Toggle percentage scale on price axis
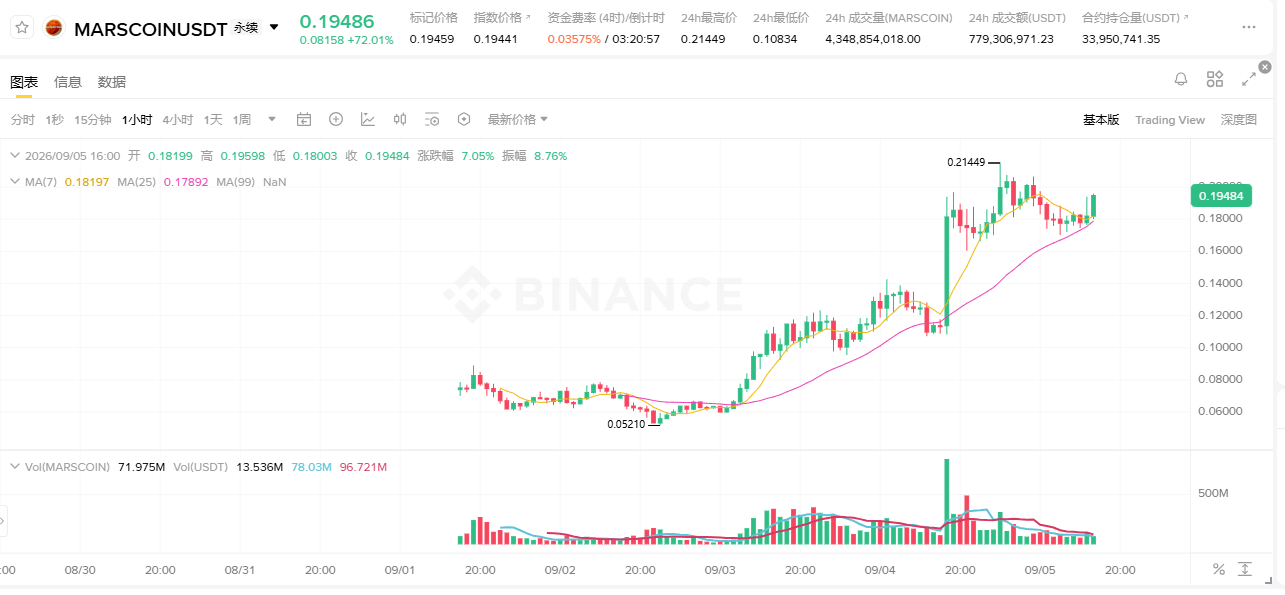The height and width of the screenshot is (595, 1285). tap(1219, 569)
